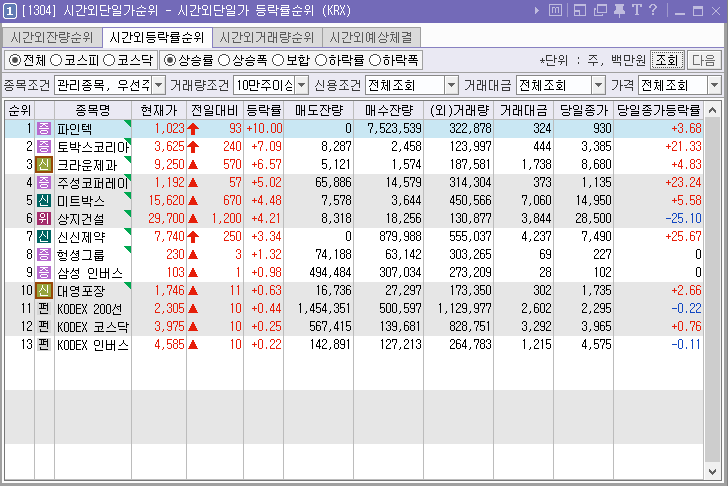Screen dimensions: 728x486
Task: Open help with the question mark icon
Action: pos(653,10)
